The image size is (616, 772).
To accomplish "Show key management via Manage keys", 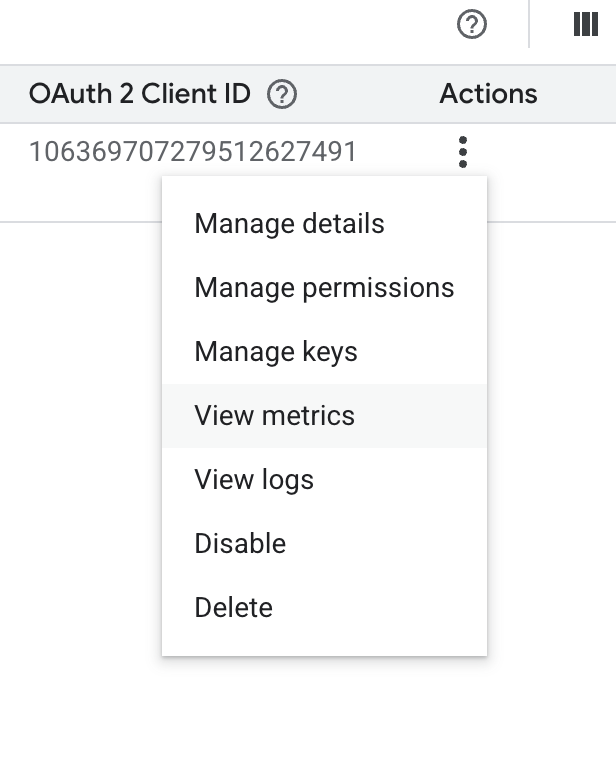I will click(x=276, y=352).
